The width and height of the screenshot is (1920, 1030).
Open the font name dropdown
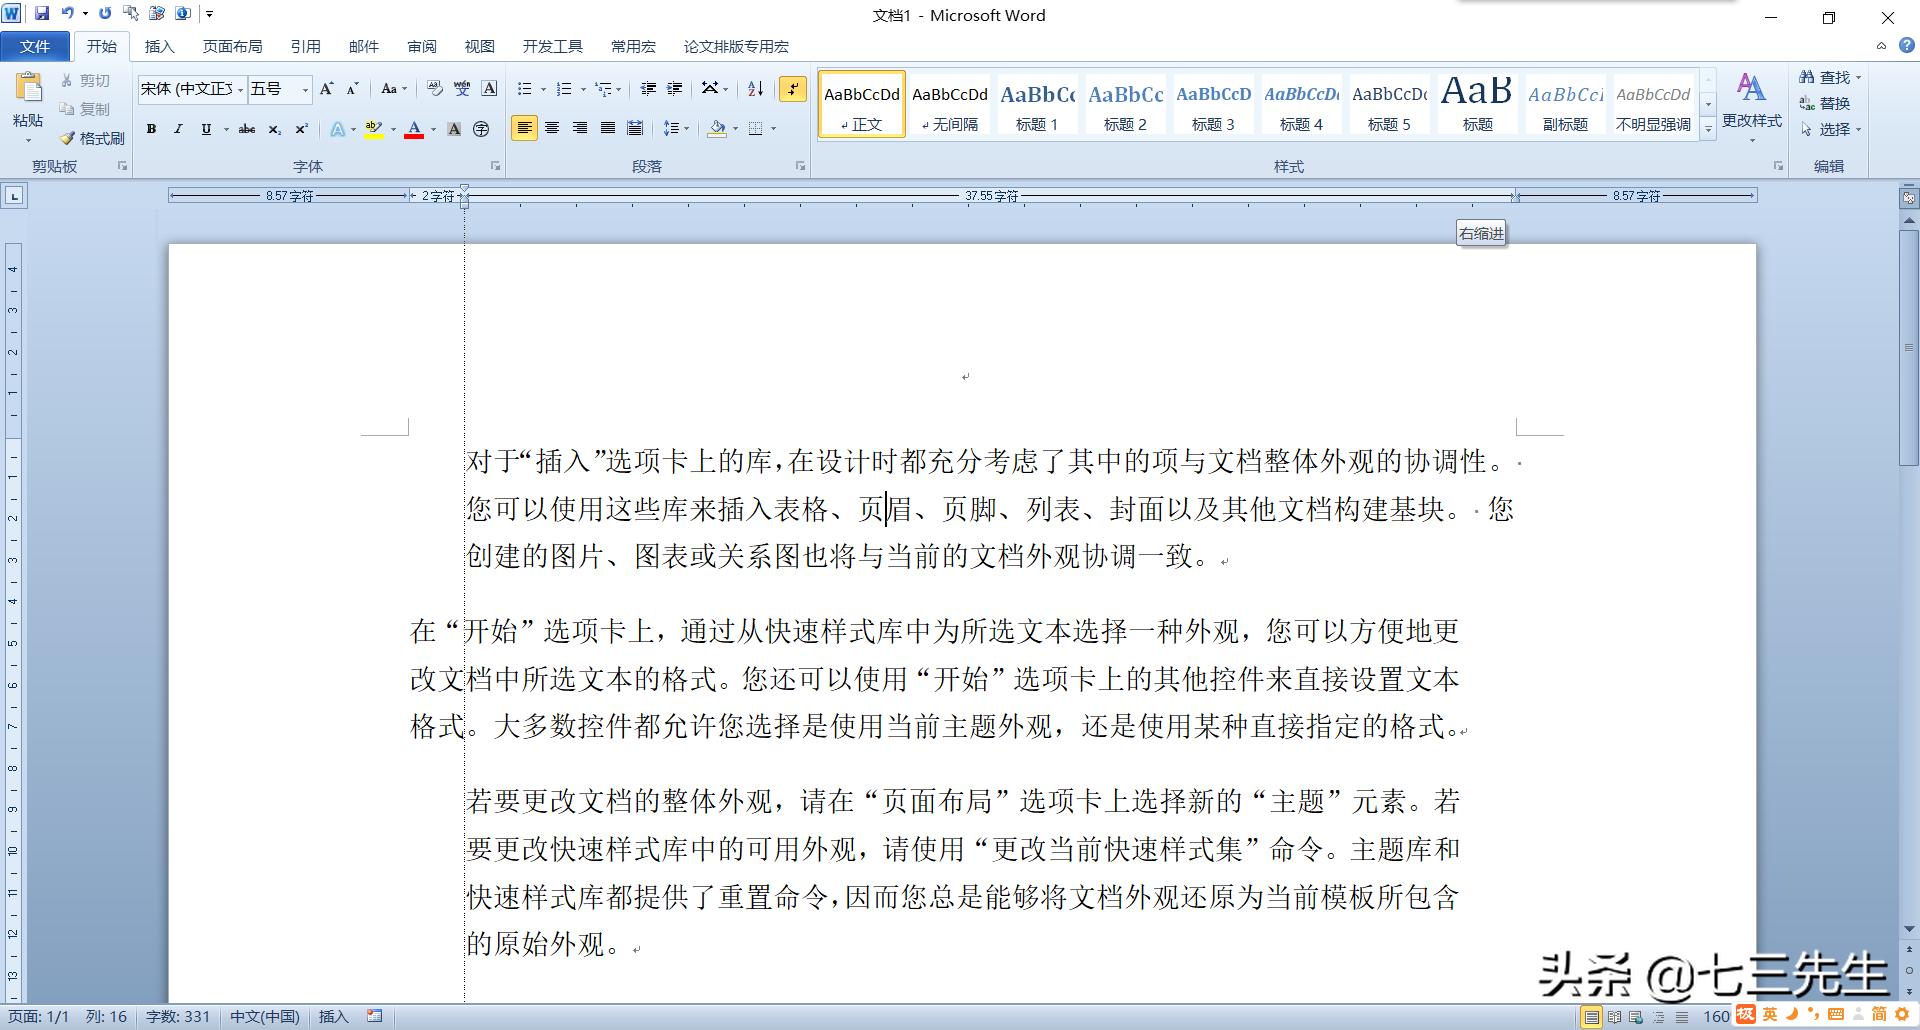(x=240, y=89)
